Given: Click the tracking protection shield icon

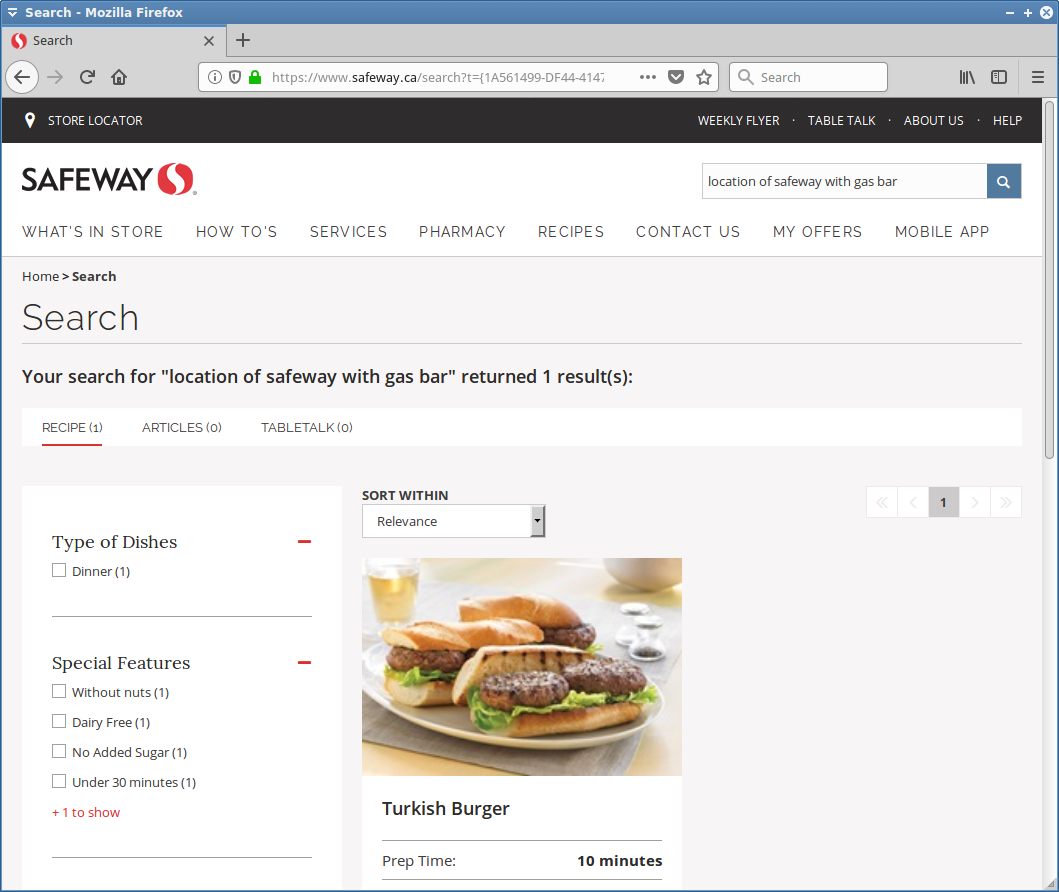Looking at the screenshot, I should coord(235,77).
